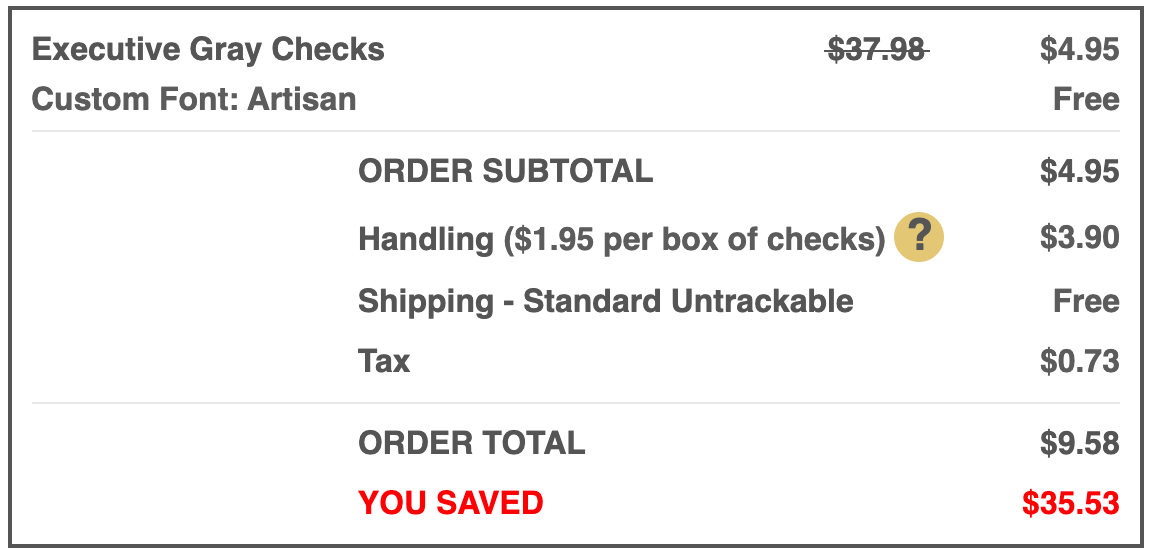Viewport: 1152px width, 558px height.
Task: Click the ORDER TOTAL label
Action: tap(472, 443)
